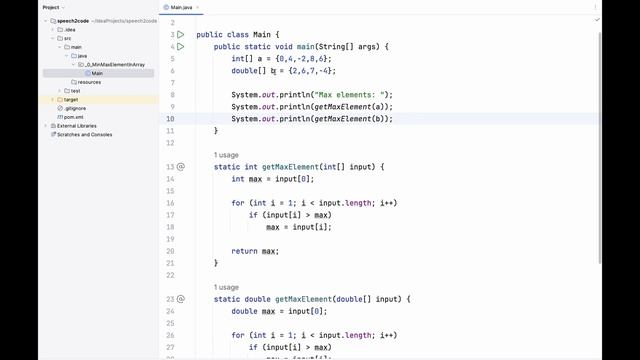Click the .gitignore file icon
Viewport: 640px width, 360px height.
pos(60,108)
